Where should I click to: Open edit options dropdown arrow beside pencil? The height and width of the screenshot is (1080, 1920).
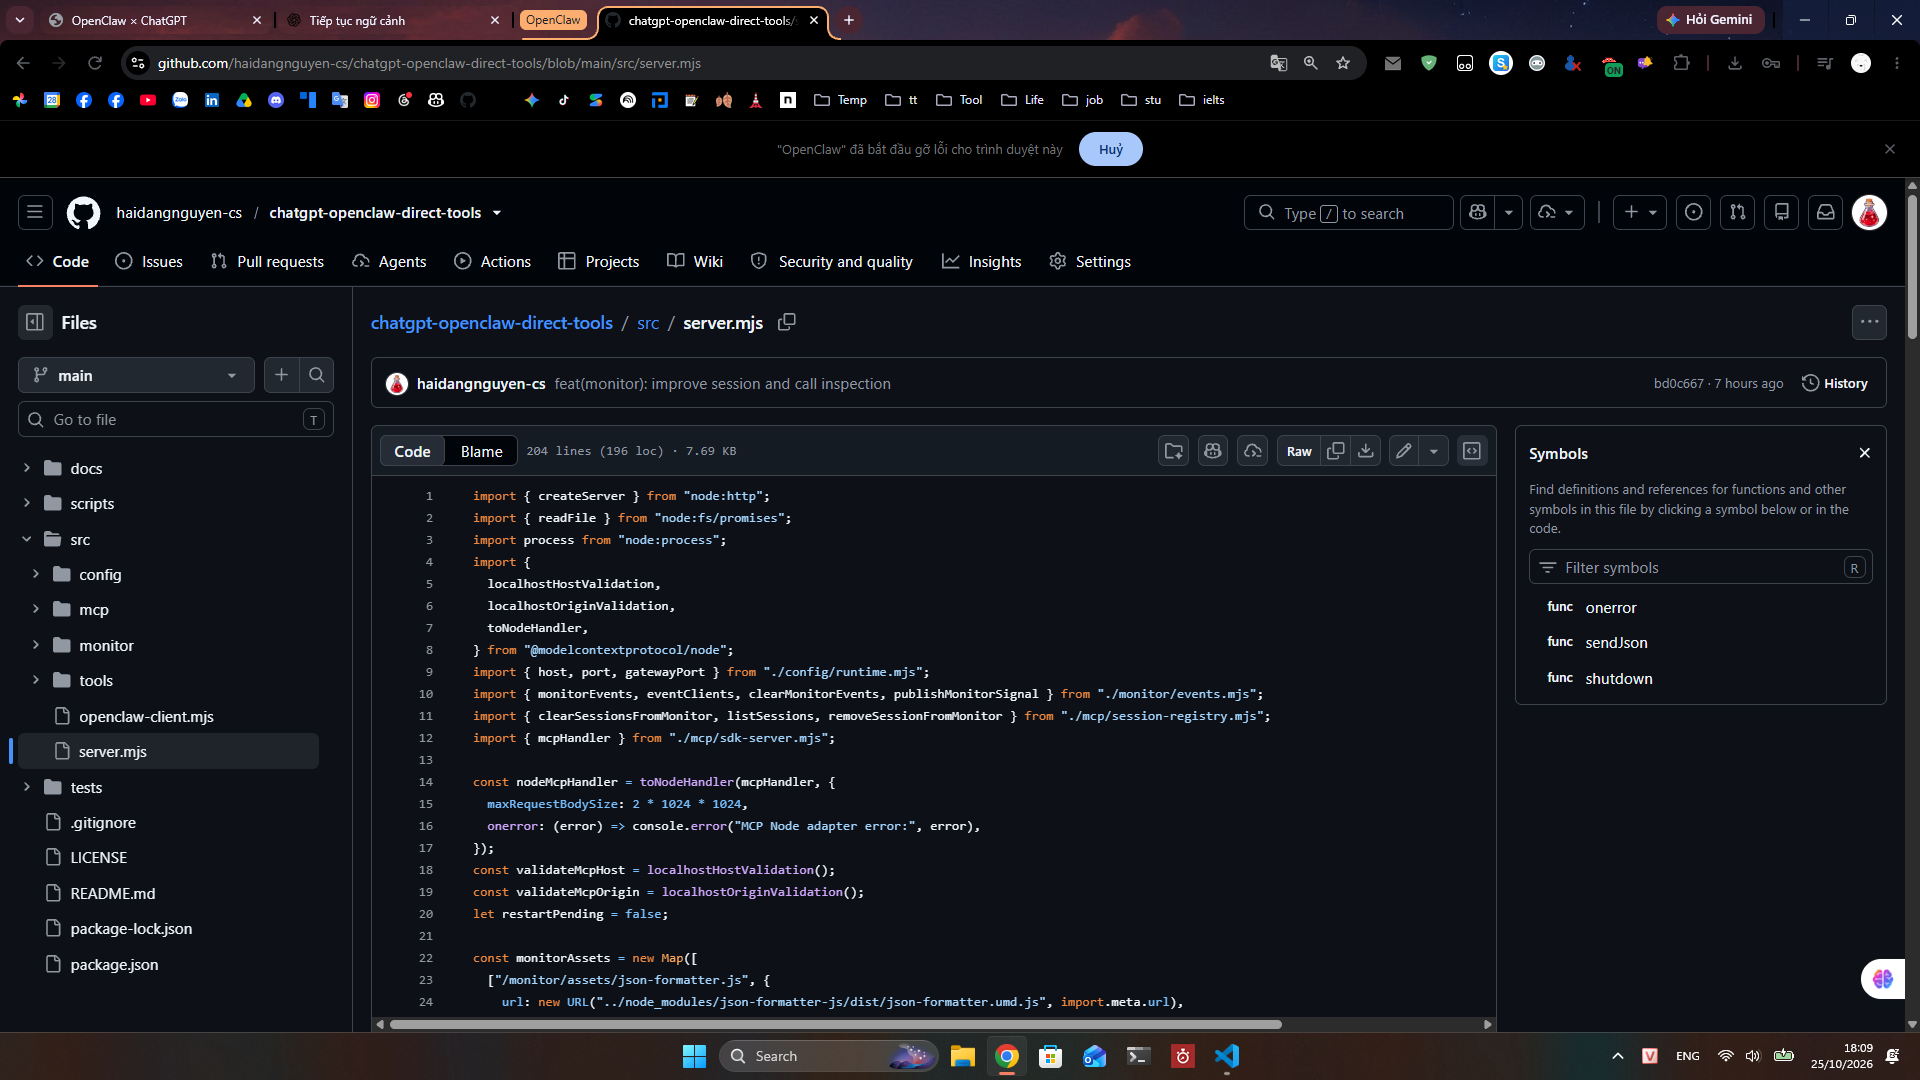point(1434,451)
